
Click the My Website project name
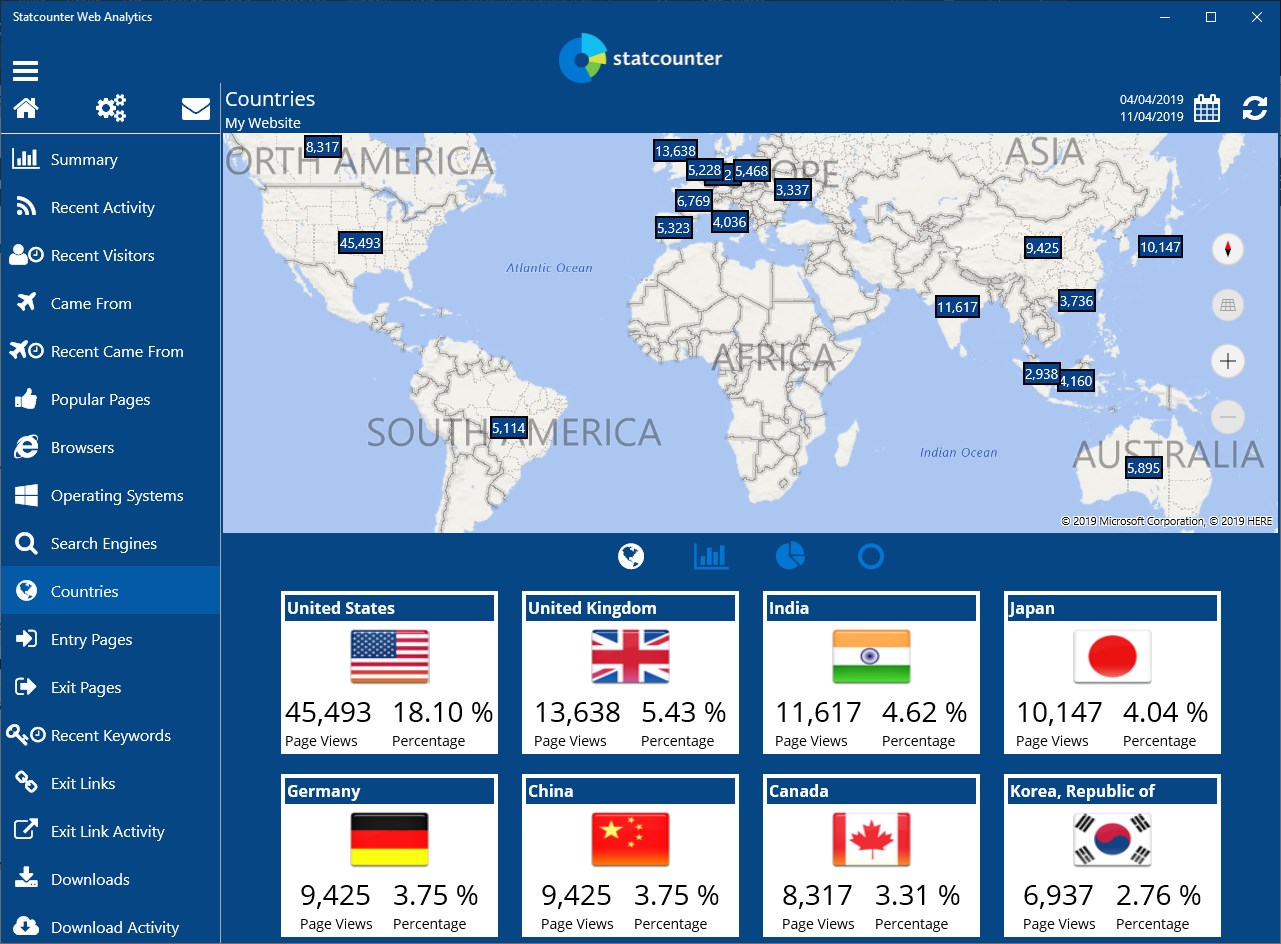point(263,123)
